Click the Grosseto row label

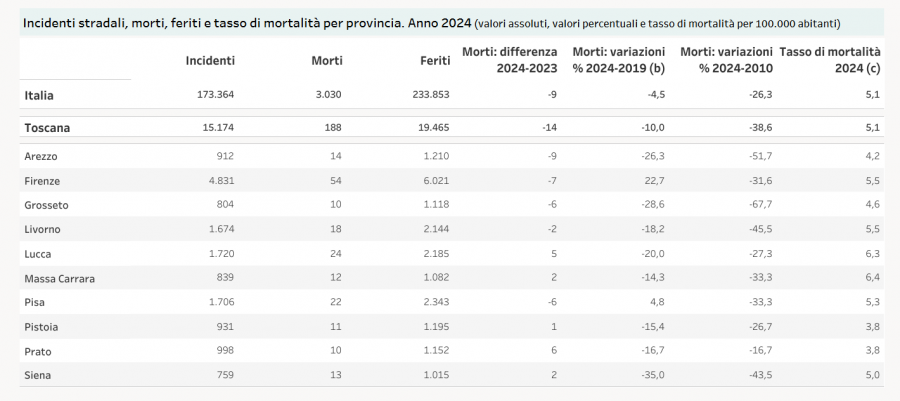click(46, 205)
